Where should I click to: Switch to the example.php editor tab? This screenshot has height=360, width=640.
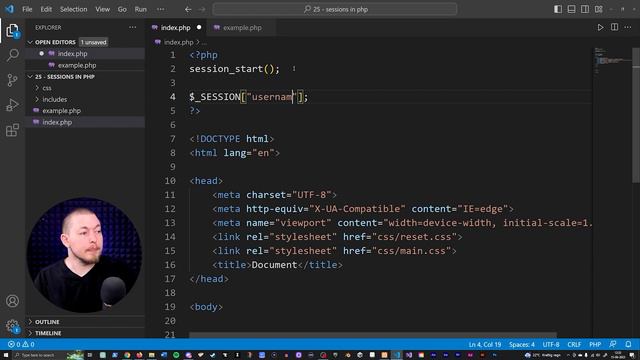[x=242, y=28]
